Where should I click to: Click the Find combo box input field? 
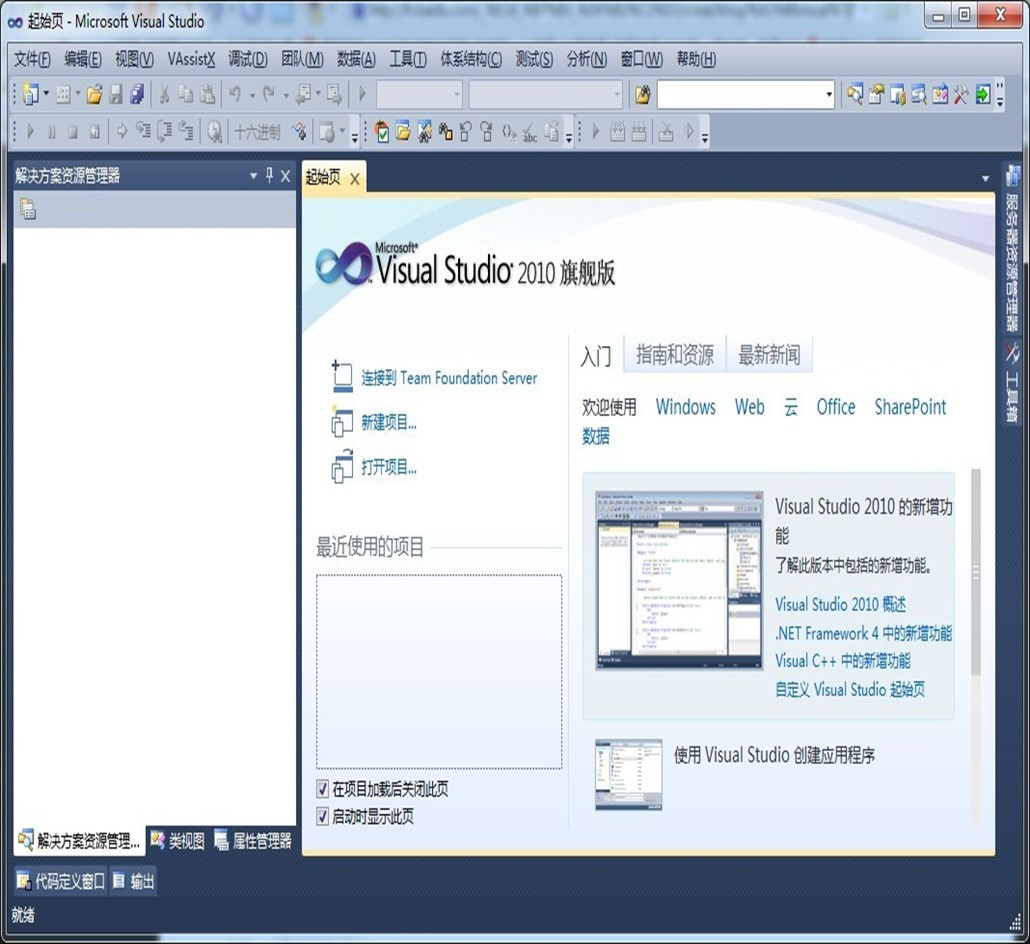pyautogui.click(x=740, y=95)
